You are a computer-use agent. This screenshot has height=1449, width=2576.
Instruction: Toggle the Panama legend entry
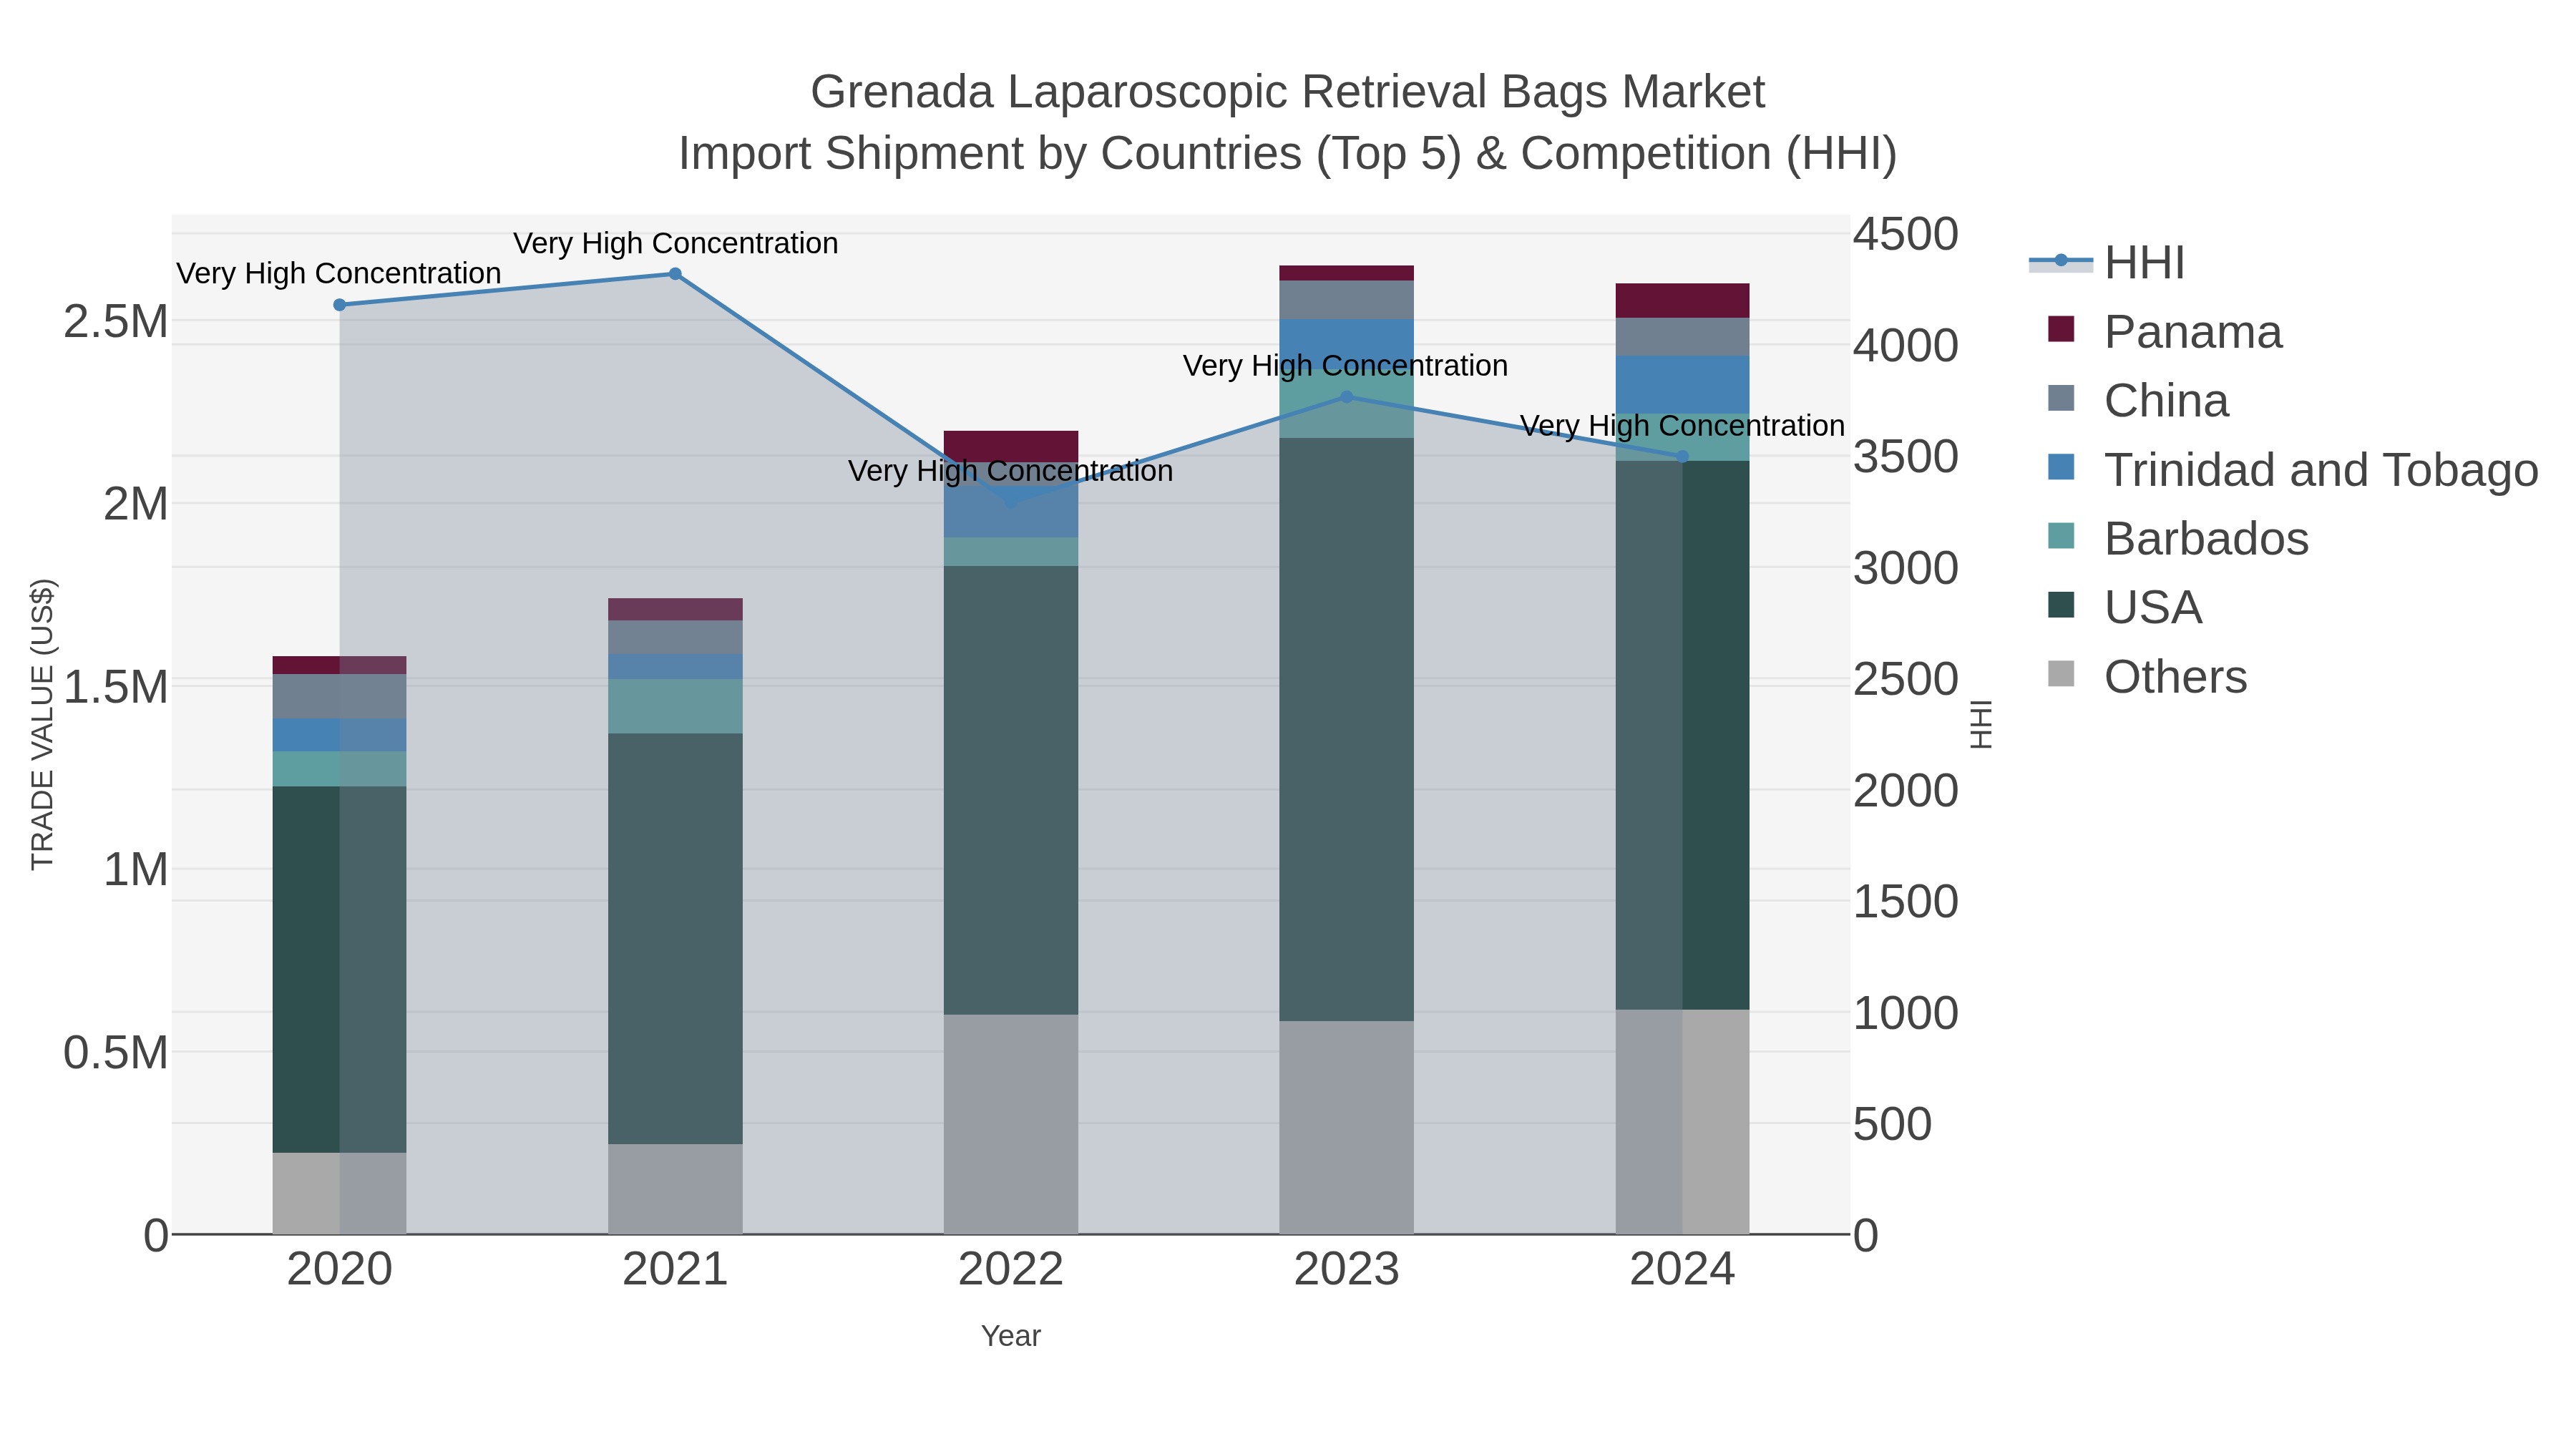pos(2165,331)
